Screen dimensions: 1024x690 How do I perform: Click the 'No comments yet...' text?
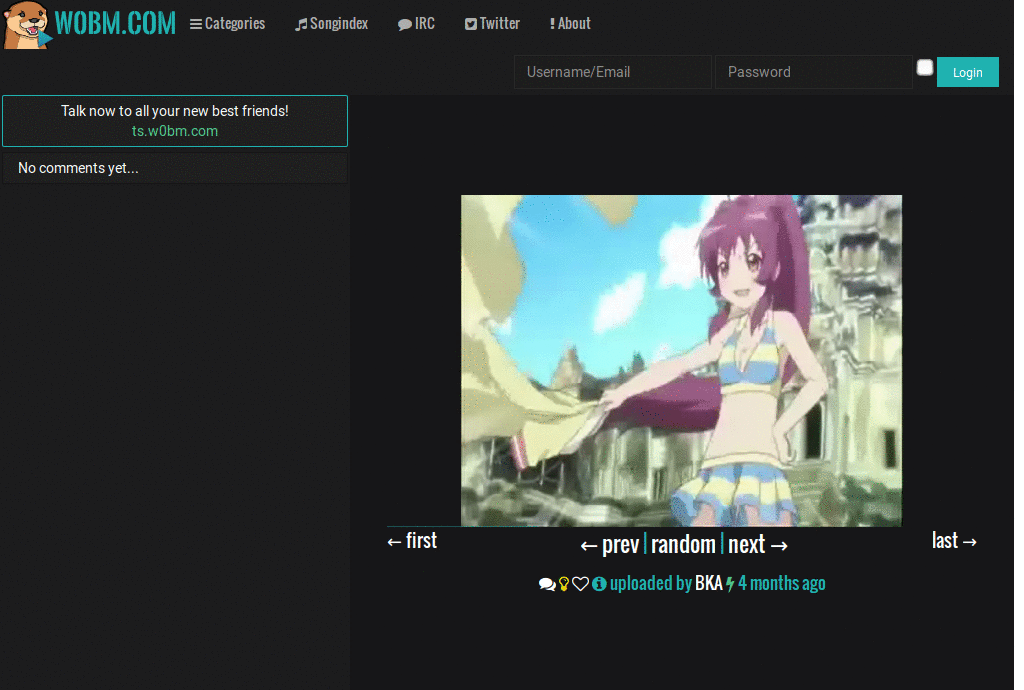pyautogui.click(x=78, y=168)
